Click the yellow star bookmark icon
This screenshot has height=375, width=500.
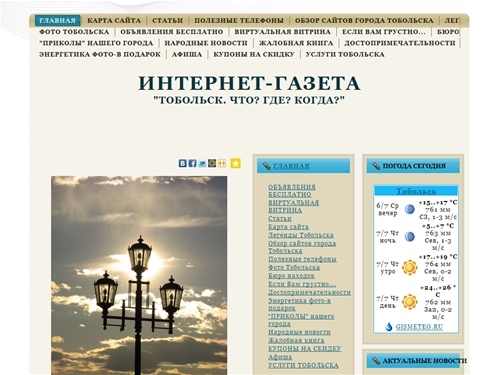[x=235, y=163]
